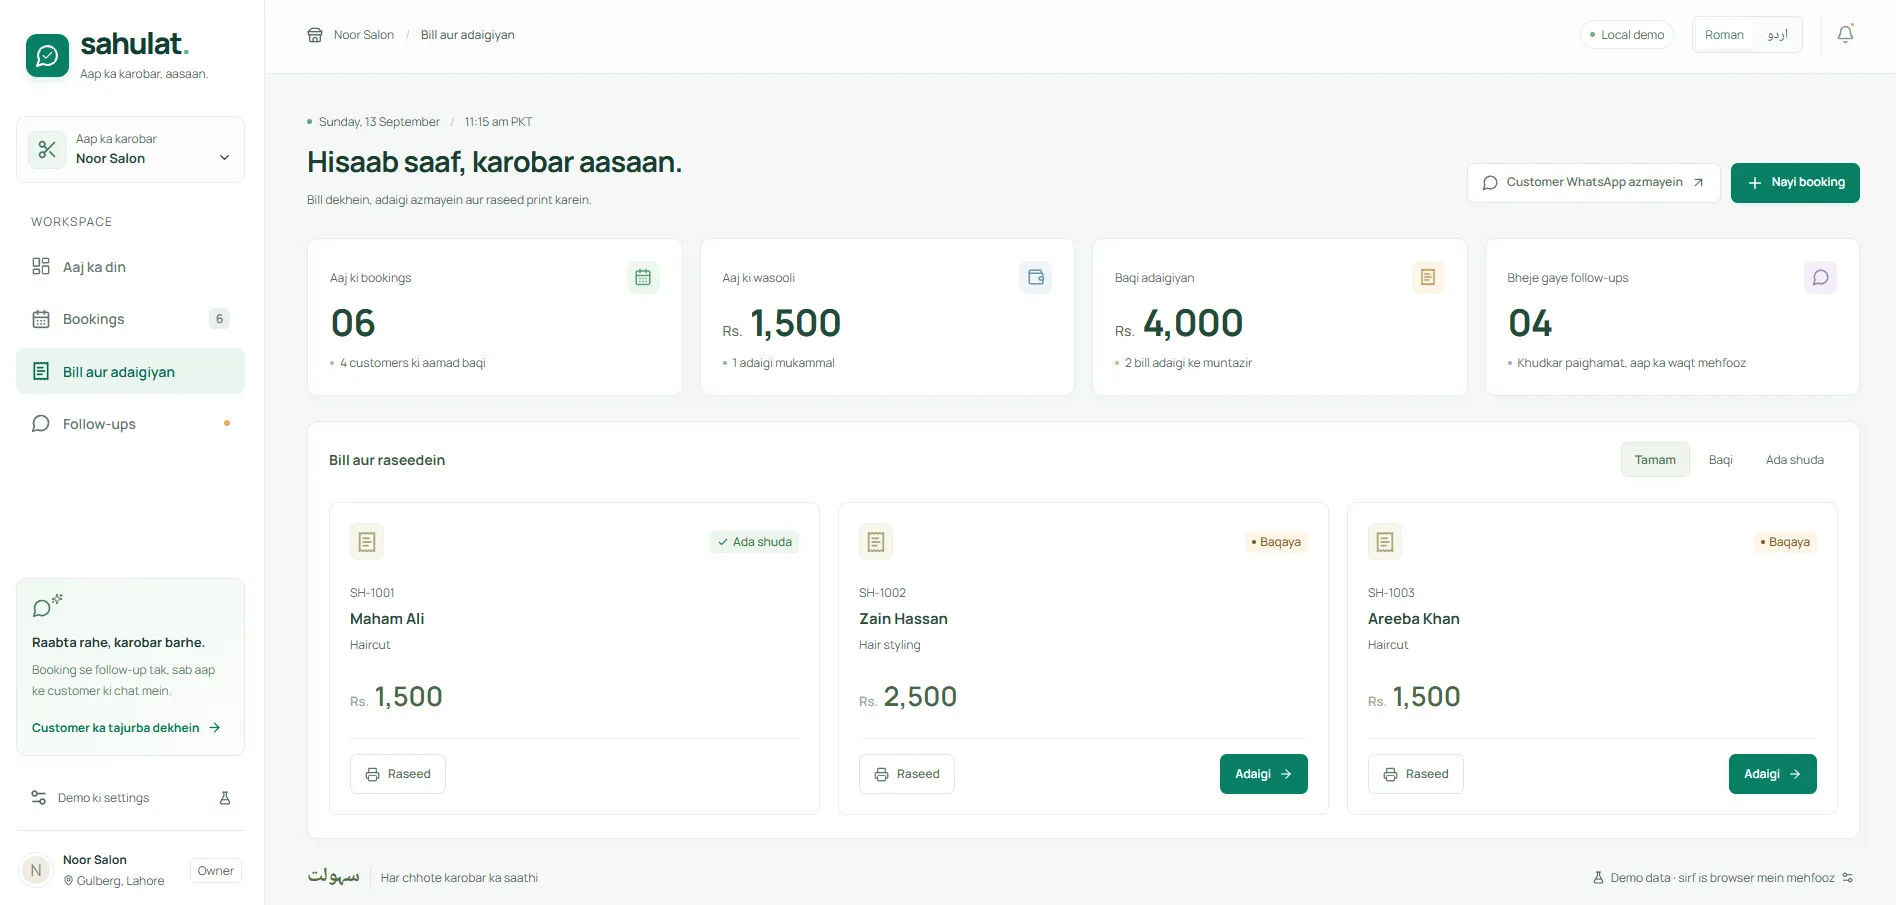1896x905 pixels.
Task: Click the Urdu sahulat footer logo
Action: (333, 877)
